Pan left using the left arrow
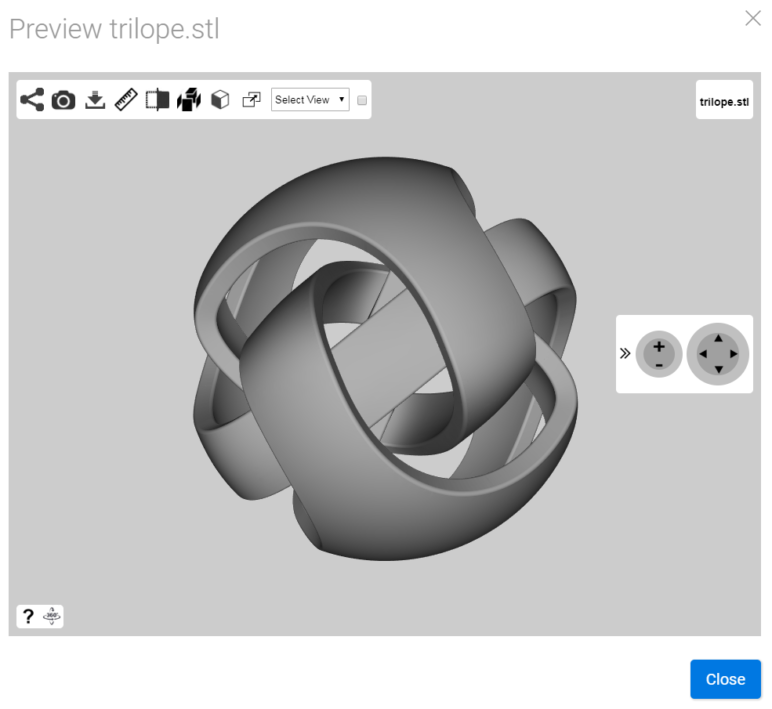Viewport: 772px width, 709px height. pos(703,354)
